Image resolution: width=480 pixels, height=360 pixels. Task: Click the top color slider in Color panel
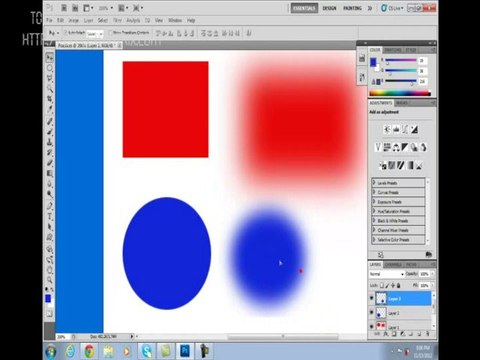tap(401, 60)
